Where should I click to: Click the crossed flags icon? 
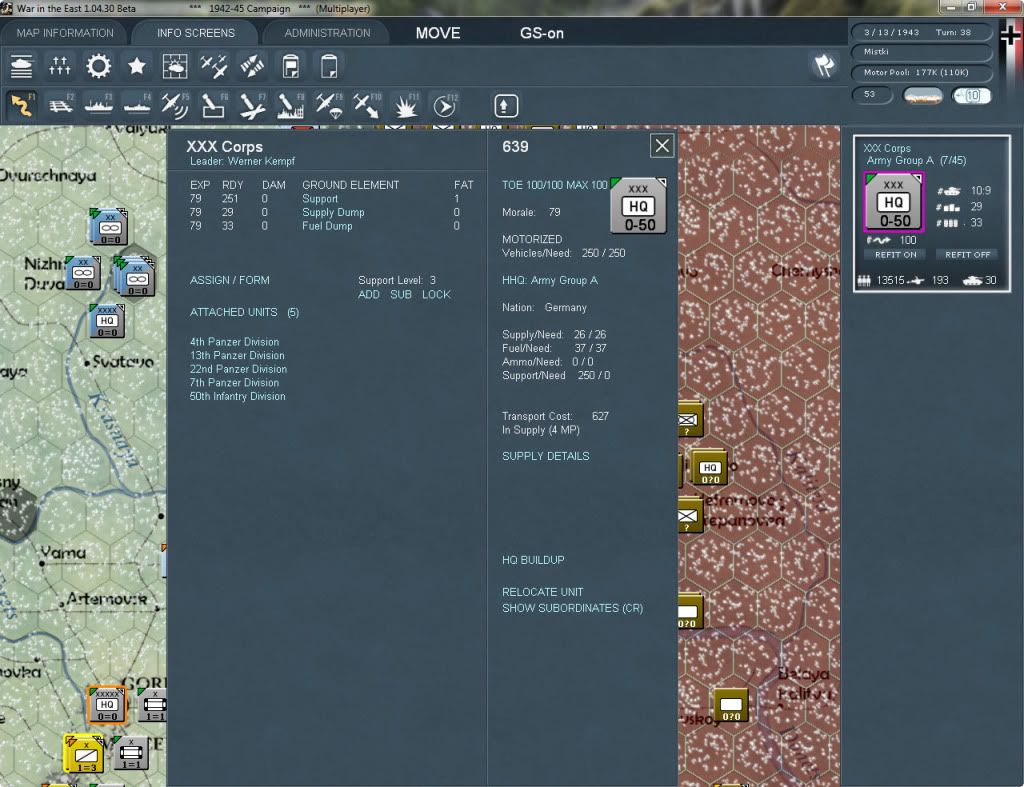click(824, 65)
